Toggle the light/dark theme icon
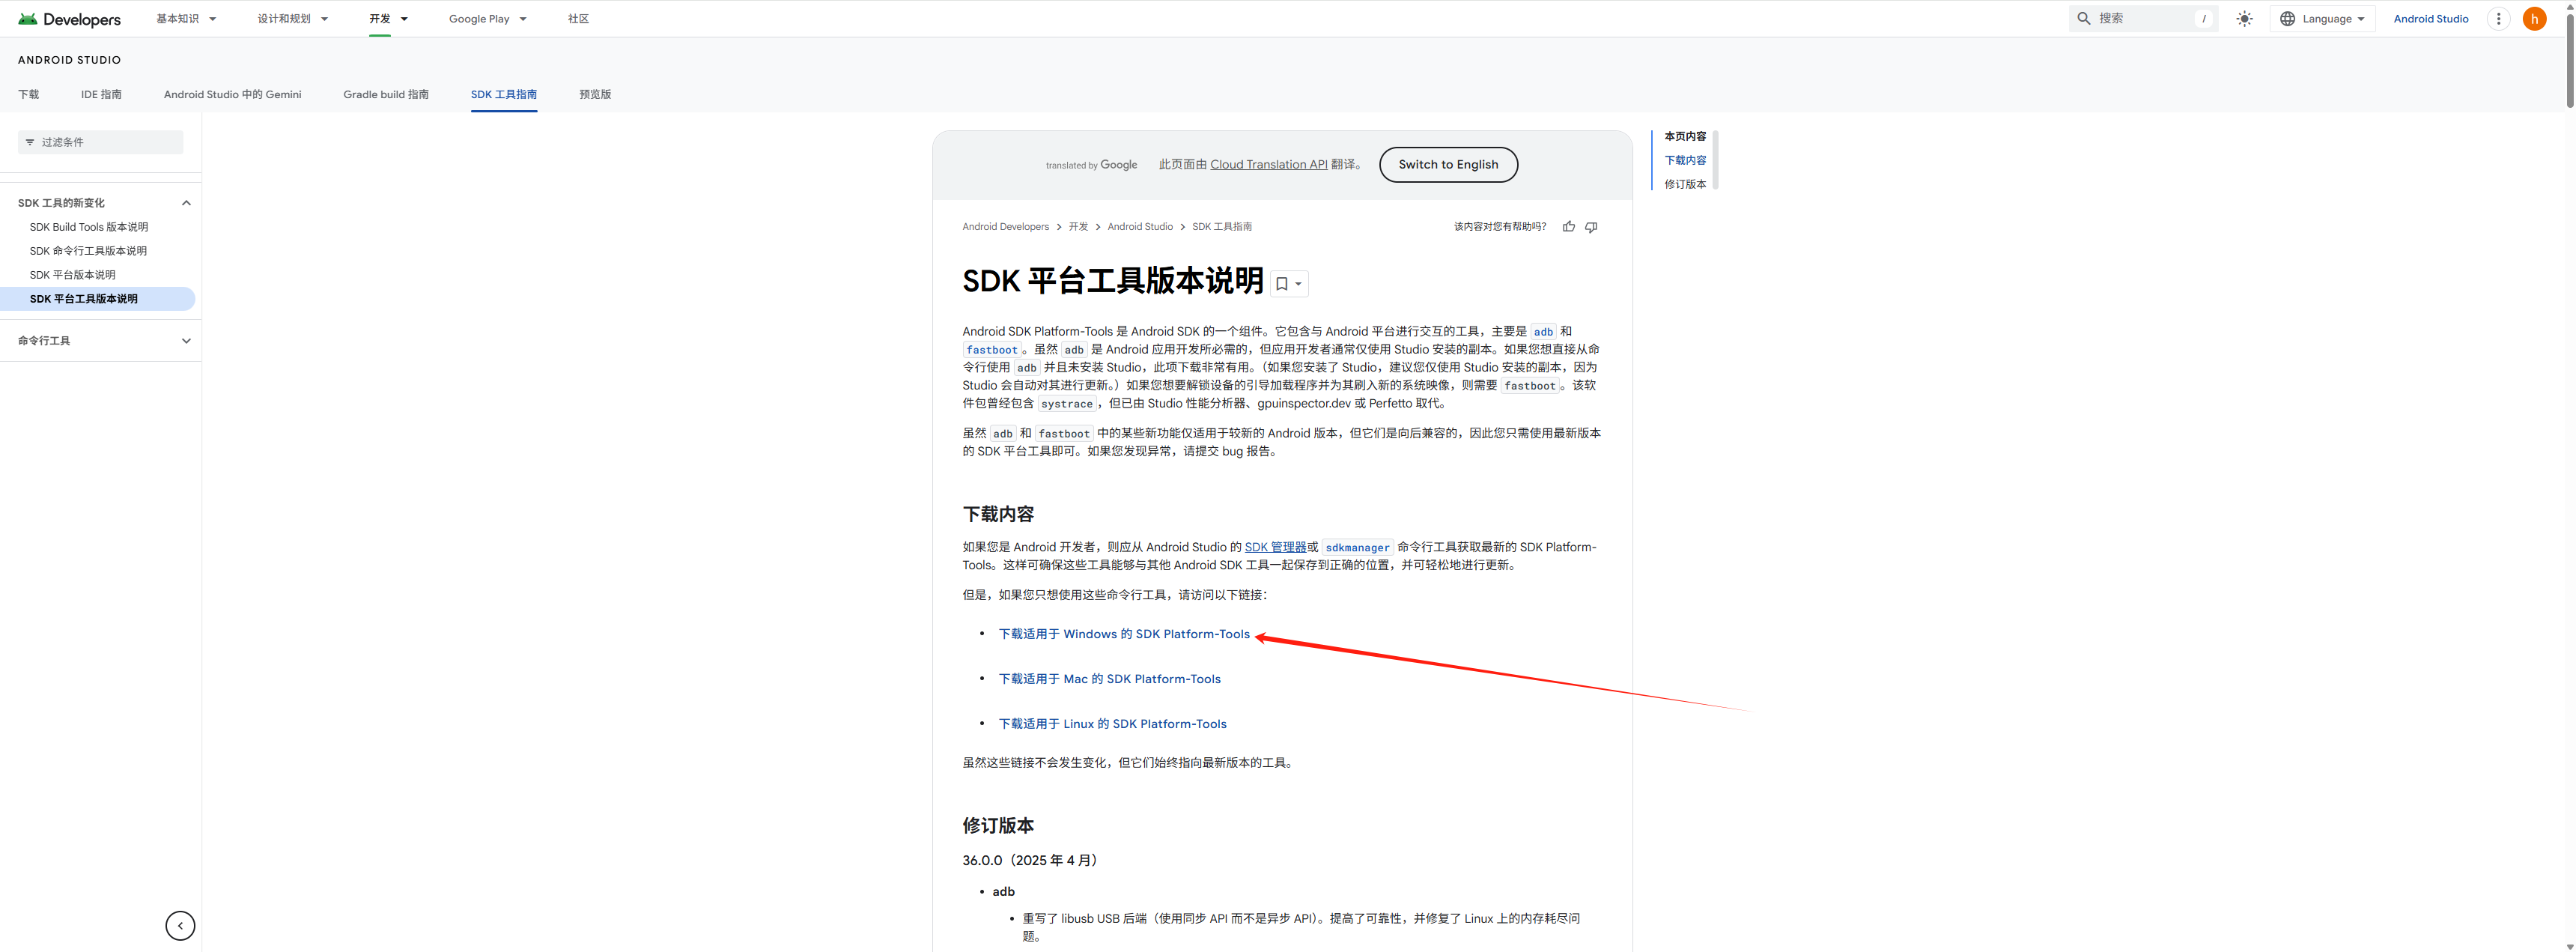The height and width of the screenshot is (952, 2576). tap(2244, 19)
